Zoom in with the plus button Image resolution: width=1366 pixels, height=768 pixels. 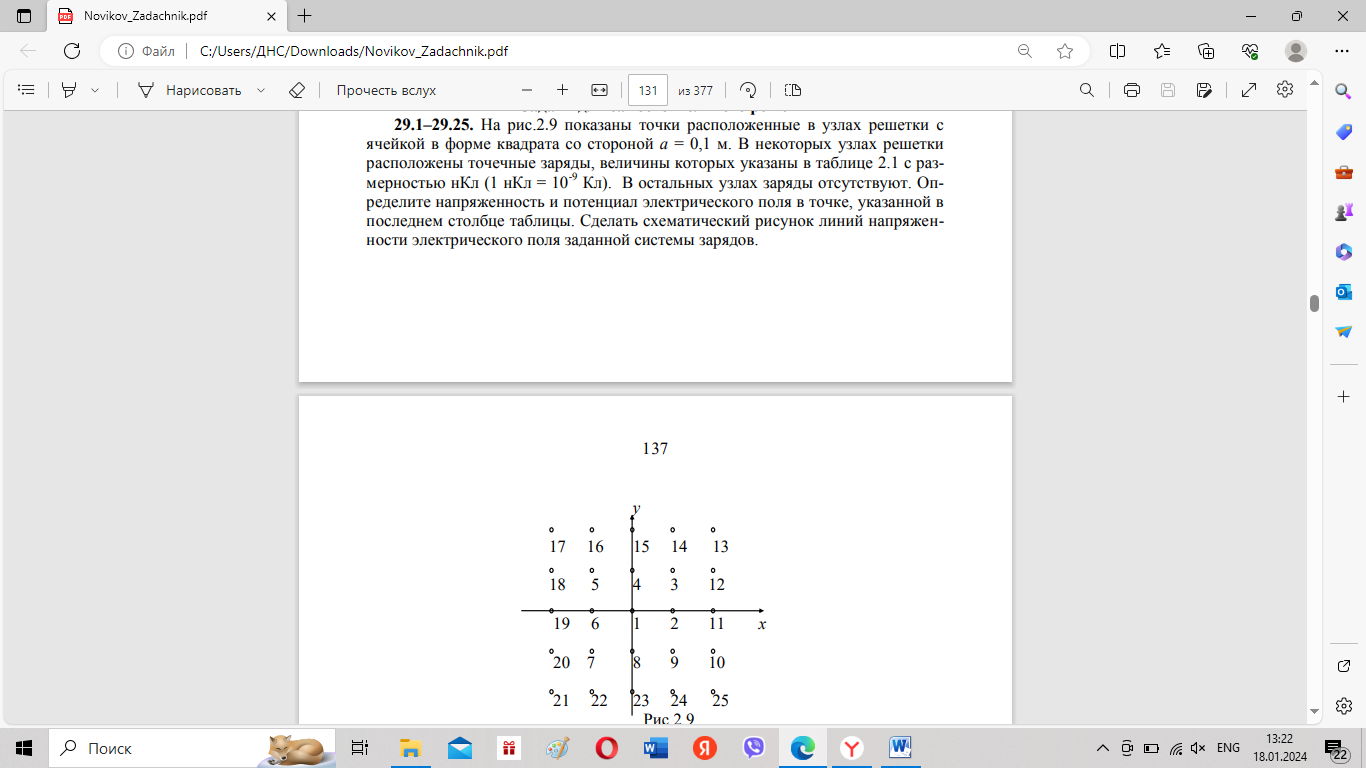562,90
